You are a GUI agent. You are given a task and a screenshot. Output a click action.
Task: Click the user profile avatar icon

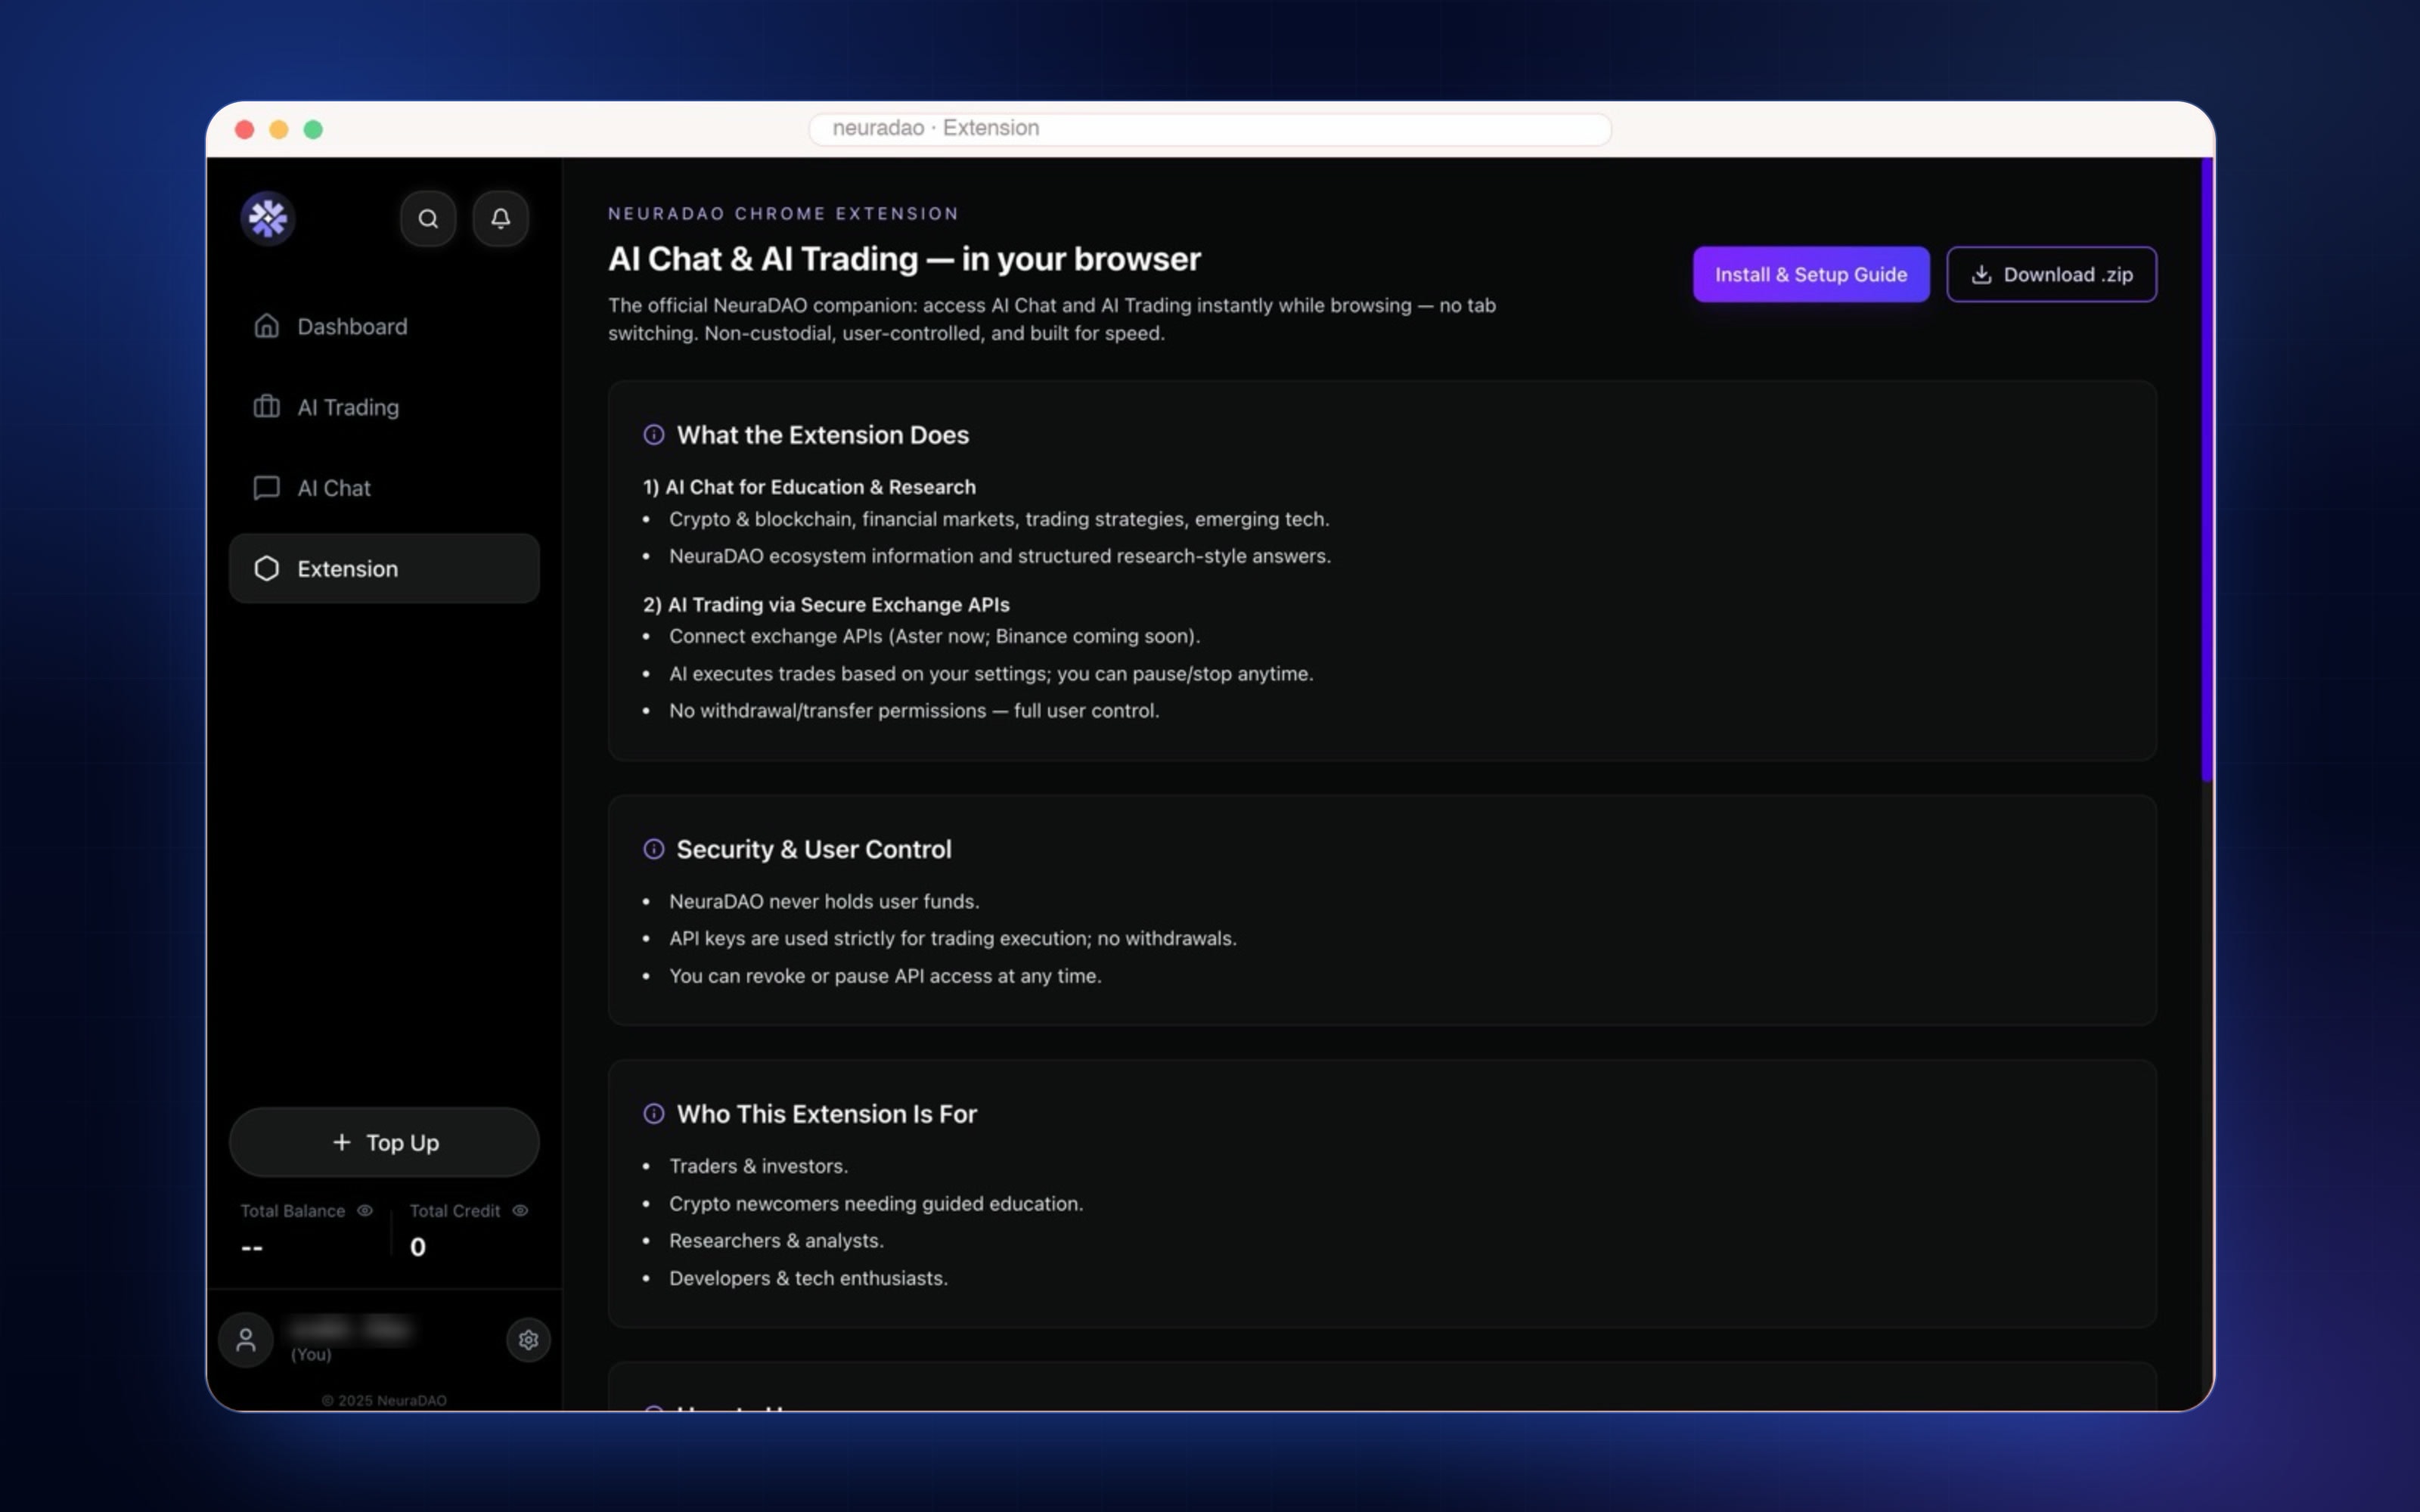(246, 1340)
